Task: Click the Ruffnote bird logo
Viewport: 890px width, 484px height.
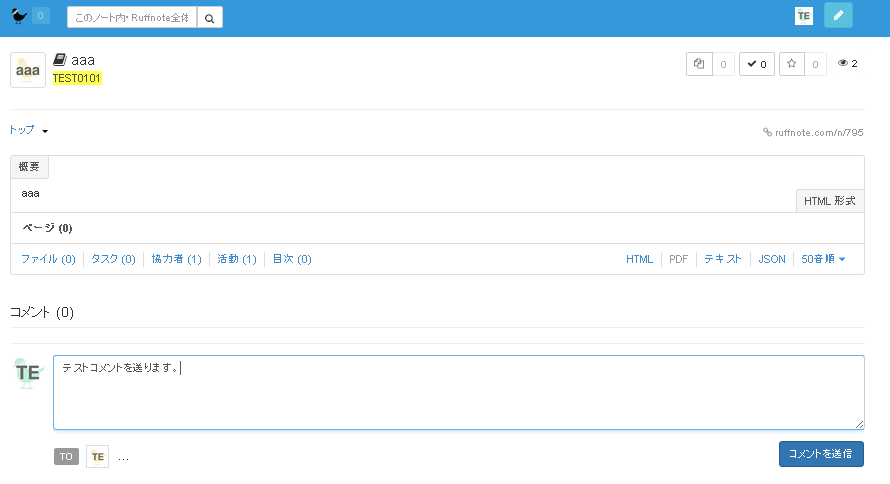Action: [x=19, y=15]
